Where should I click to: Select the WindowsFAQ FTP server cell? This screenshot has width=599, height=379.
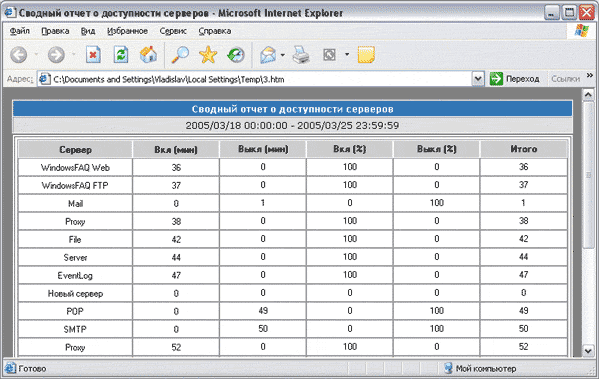click(x=75, y=185)
